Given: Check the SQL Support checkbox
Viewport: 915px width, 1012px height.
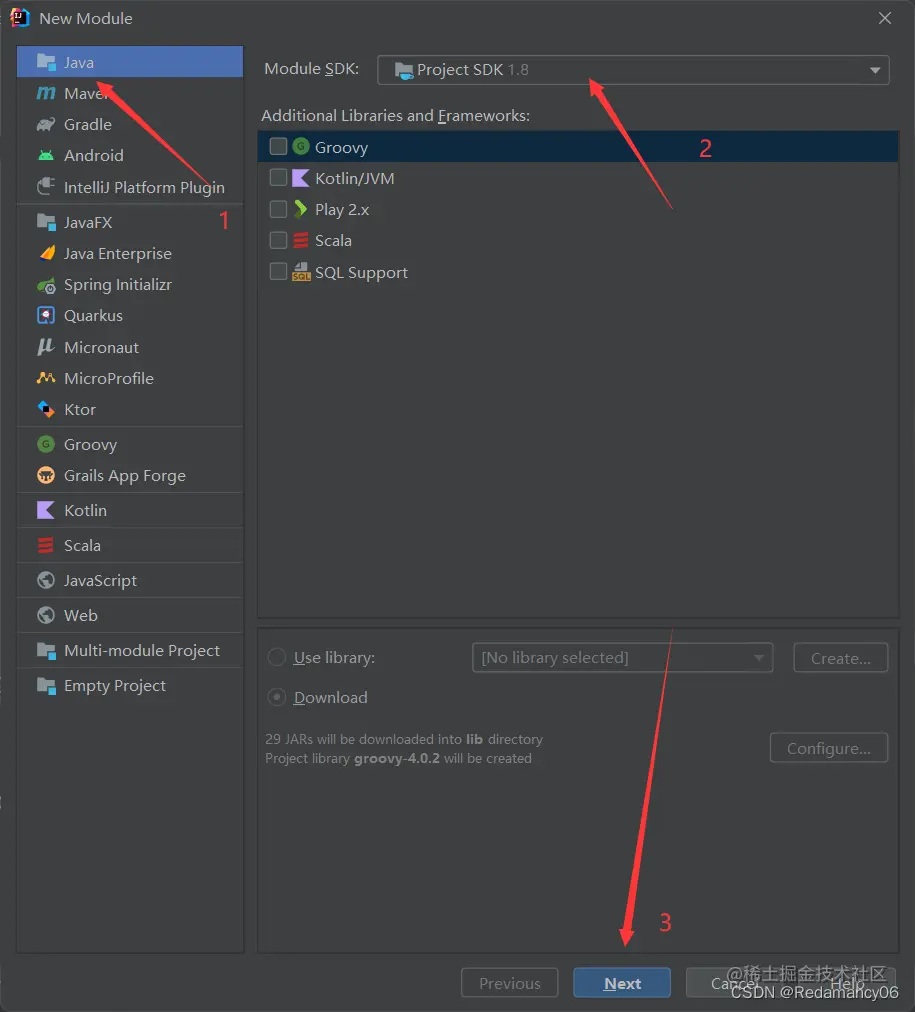Looking at the screenshot, I should pos(278,271).
